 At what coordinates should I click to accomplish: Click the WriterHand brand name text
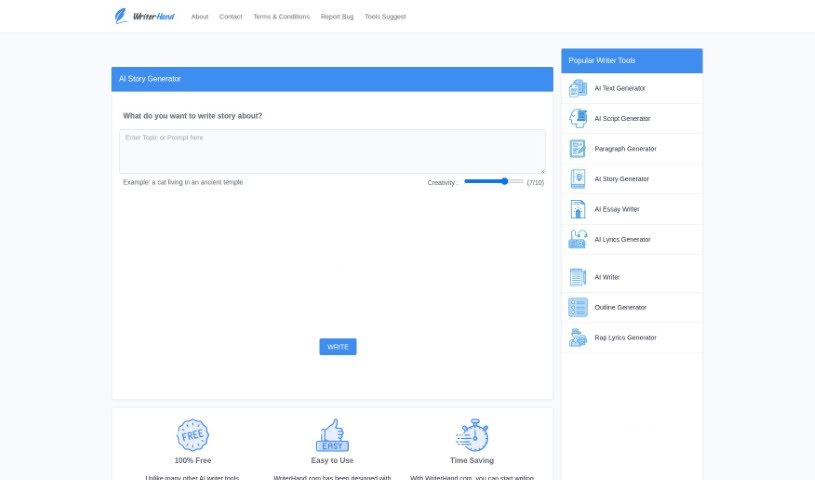(x=153, y=17)
